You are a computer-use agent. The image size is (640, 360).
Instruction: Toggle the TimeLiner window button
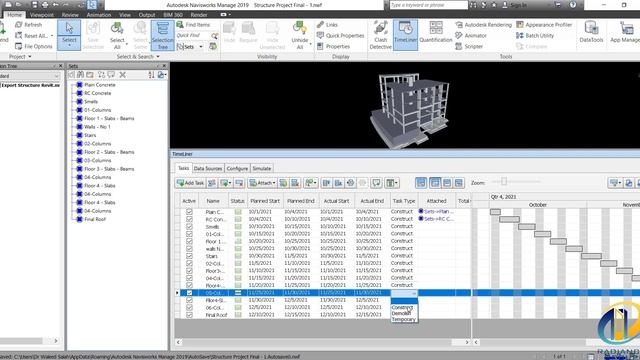pos(405,35)
